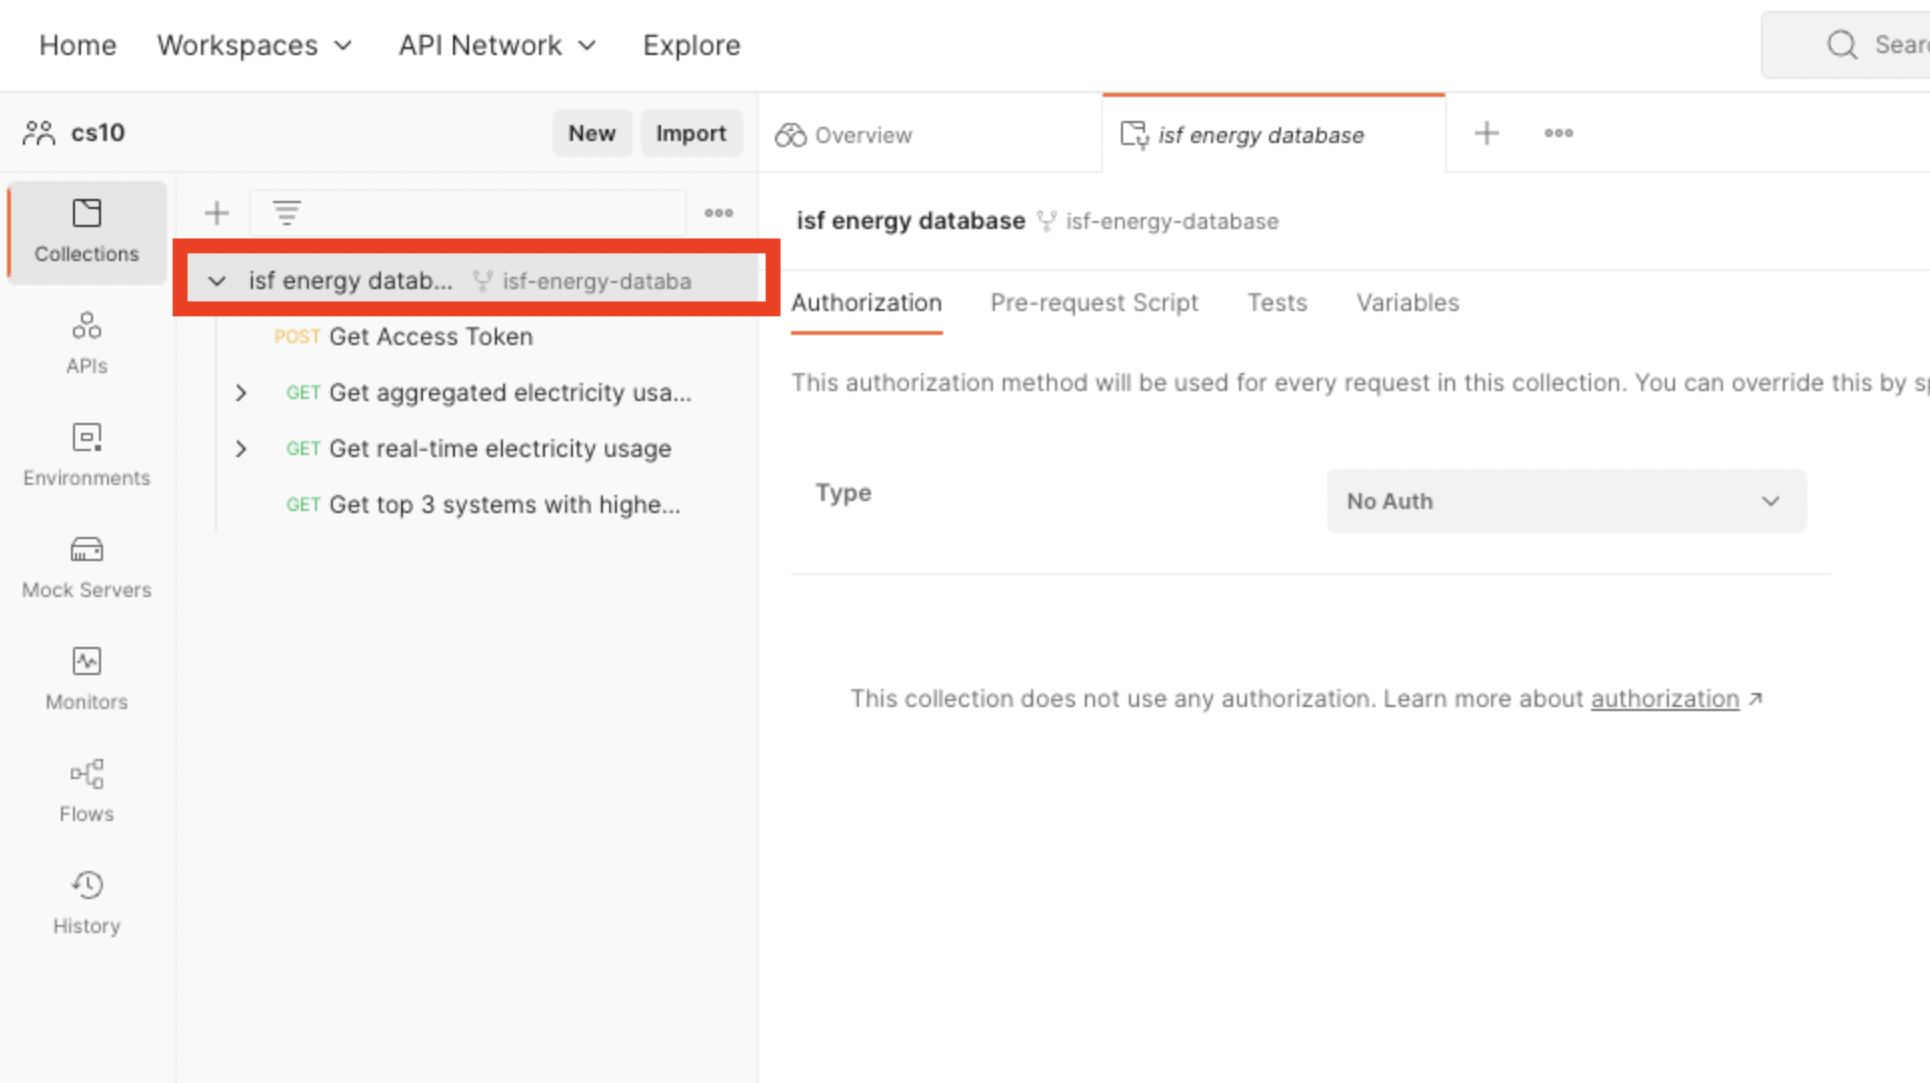Open collections panel three-dot options menu
The width and height of the screenshot is (1930, 1083).
[719, 213]
